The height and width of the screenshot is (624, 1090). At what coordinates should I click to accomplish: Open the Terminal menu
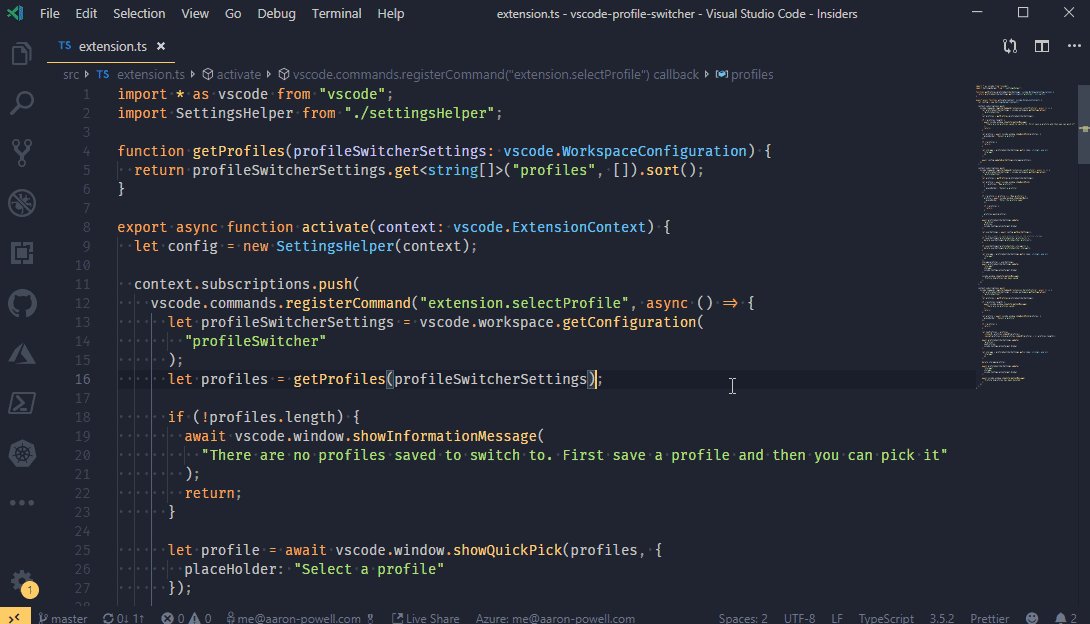click(x=336, y=13)
